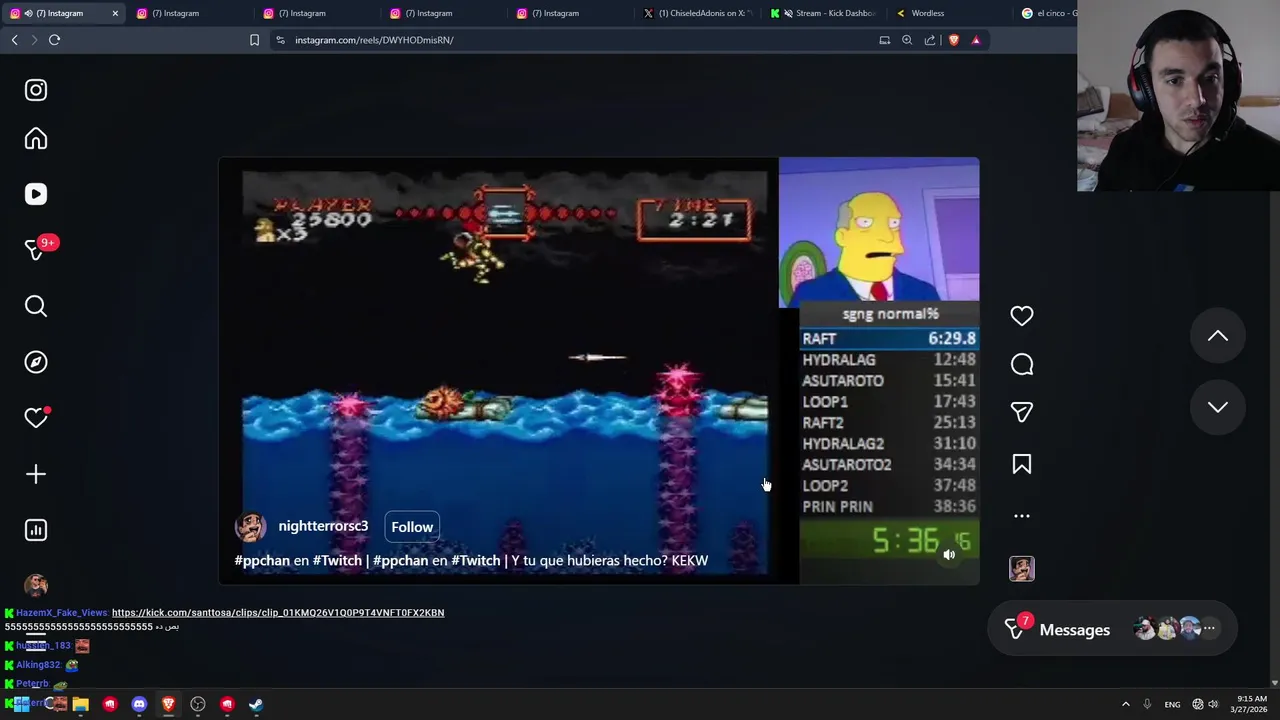The height and width of the screenshot is (720, 1280).
Task: Mute the reel audio speaker icon
Action: point(949,555)
